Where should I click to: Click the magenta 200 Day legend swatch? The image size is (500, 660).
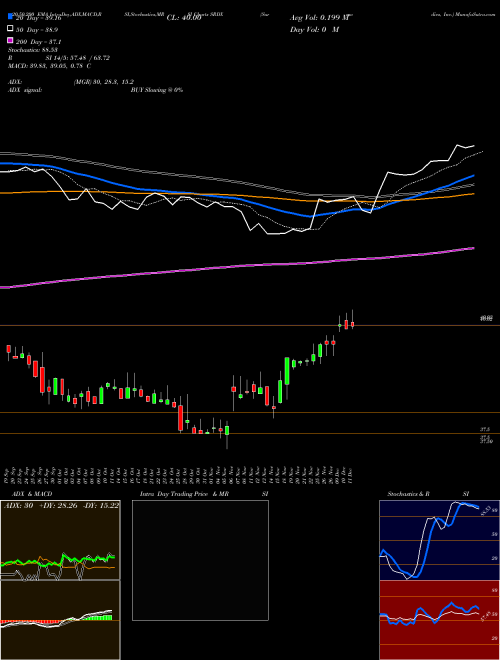pos(10,40)
